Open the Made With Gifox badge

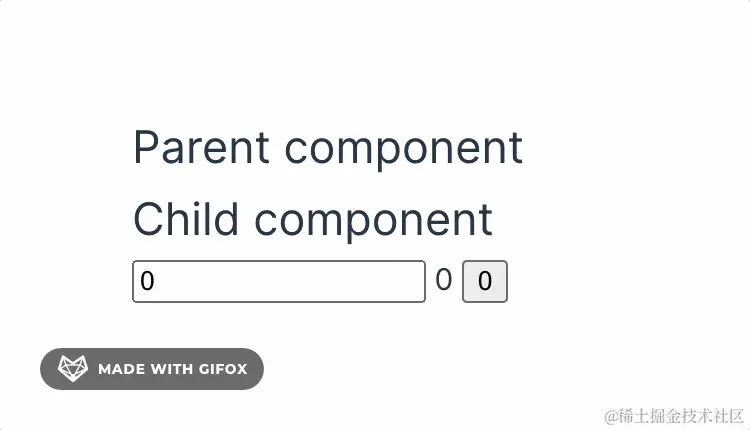pos(152,369)
